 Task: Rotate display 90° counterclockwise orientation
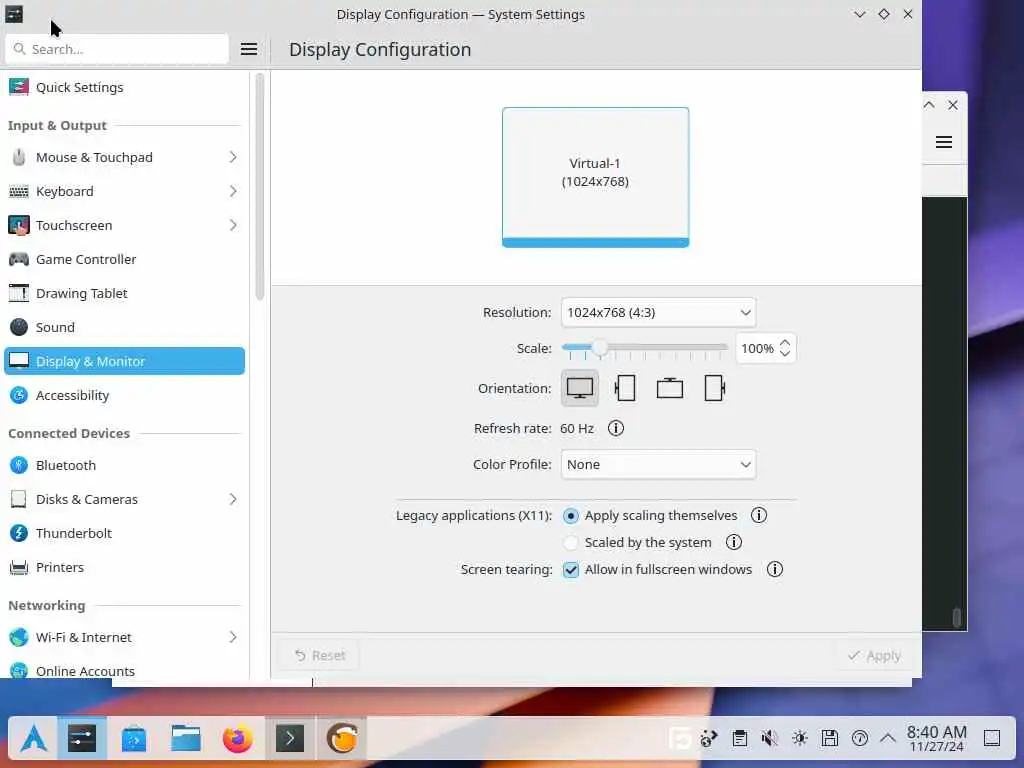[x=624, y=388]
